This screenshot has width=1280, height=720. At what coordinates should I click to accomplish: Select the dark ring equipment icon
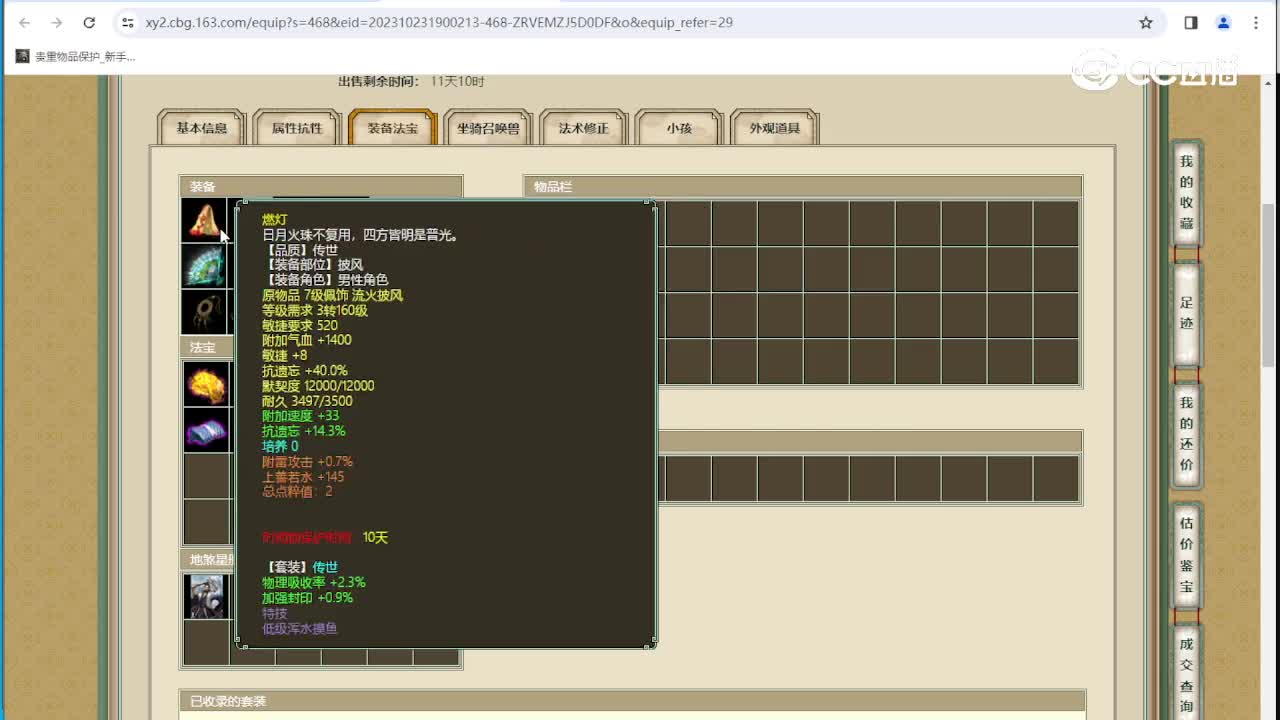coord(205,312)
